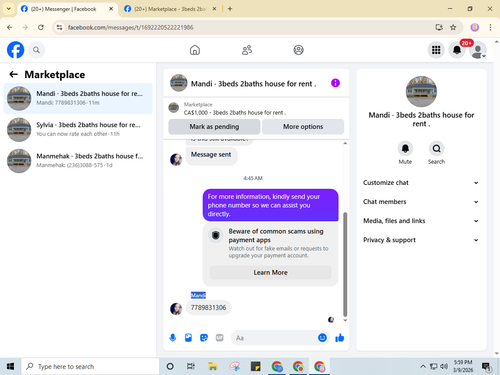Open the account profile avatar menu

[478, 50]
